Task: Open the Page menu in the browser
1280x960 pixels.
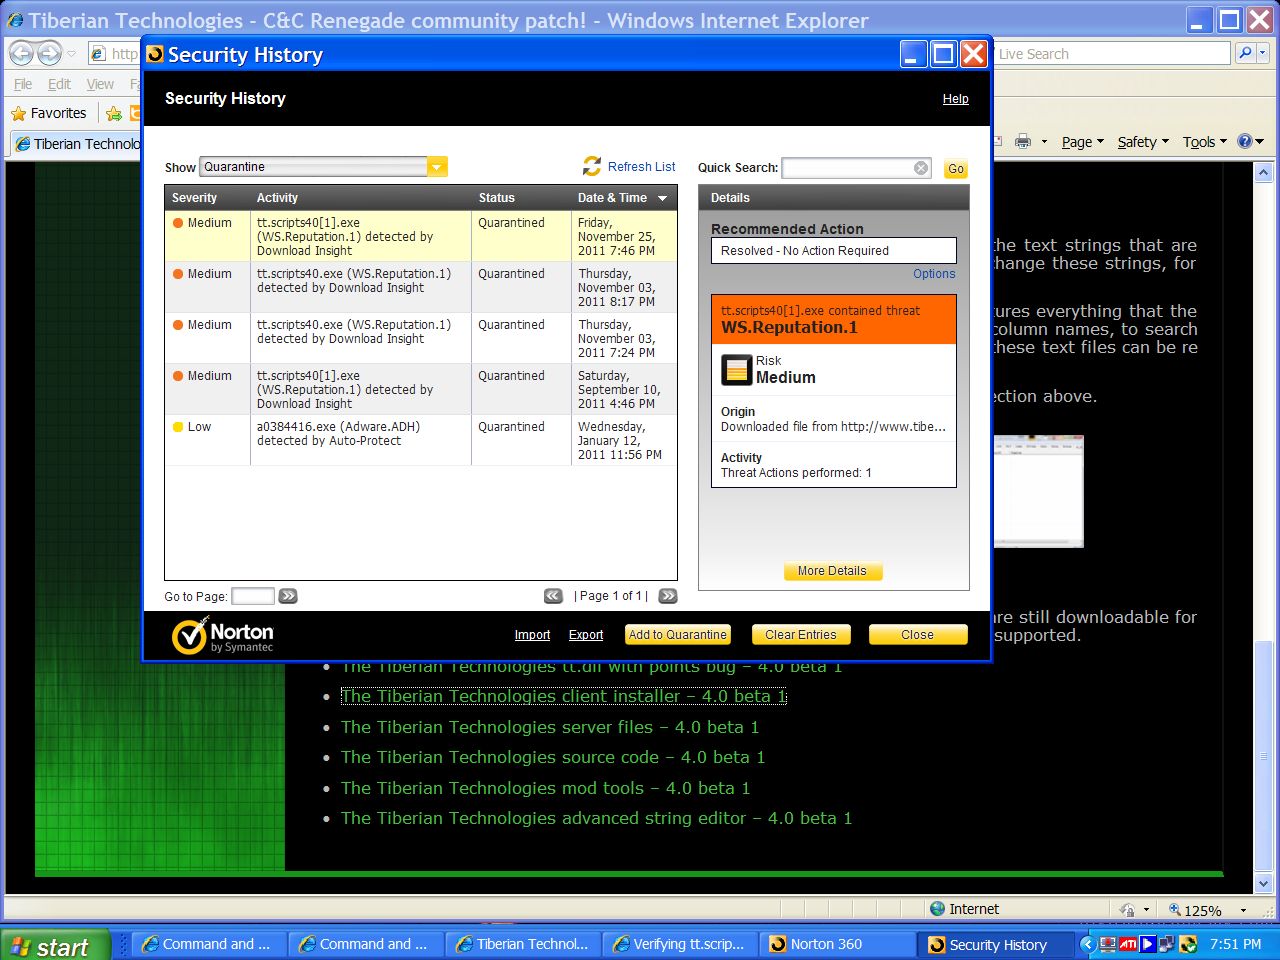Action: point(1082,142)
